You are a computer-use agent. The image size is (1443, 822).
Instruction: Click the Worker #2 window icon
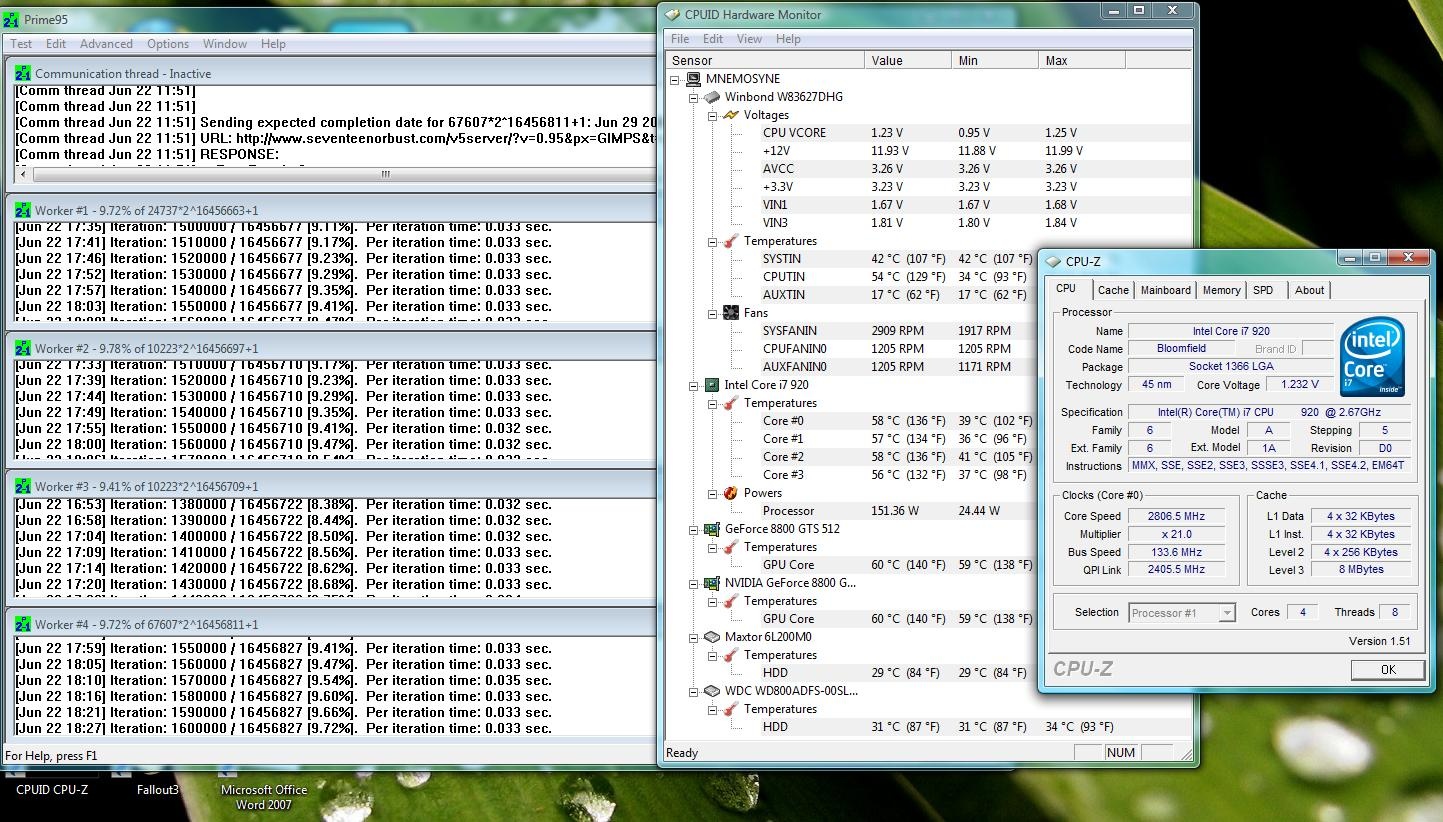(x=23, y=348)
